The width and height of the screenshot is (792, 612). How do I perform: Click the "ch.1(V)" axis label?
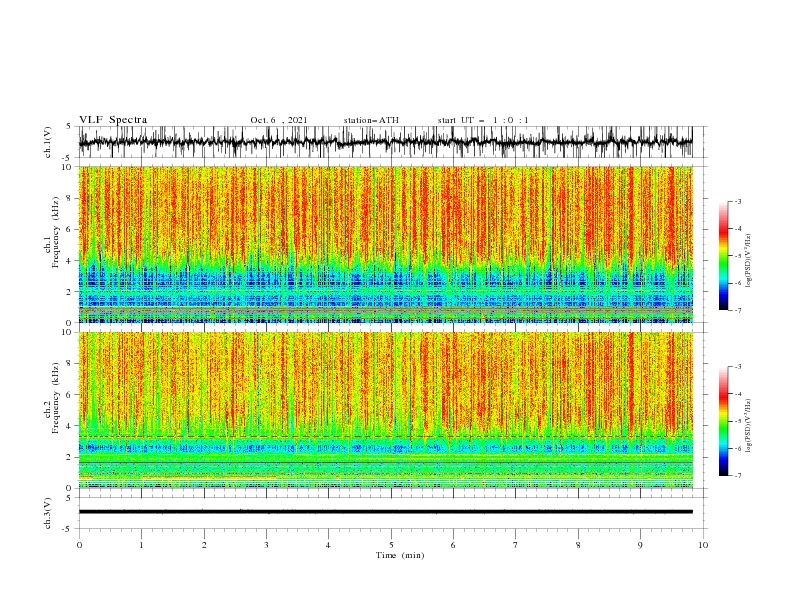coord(48,142)
